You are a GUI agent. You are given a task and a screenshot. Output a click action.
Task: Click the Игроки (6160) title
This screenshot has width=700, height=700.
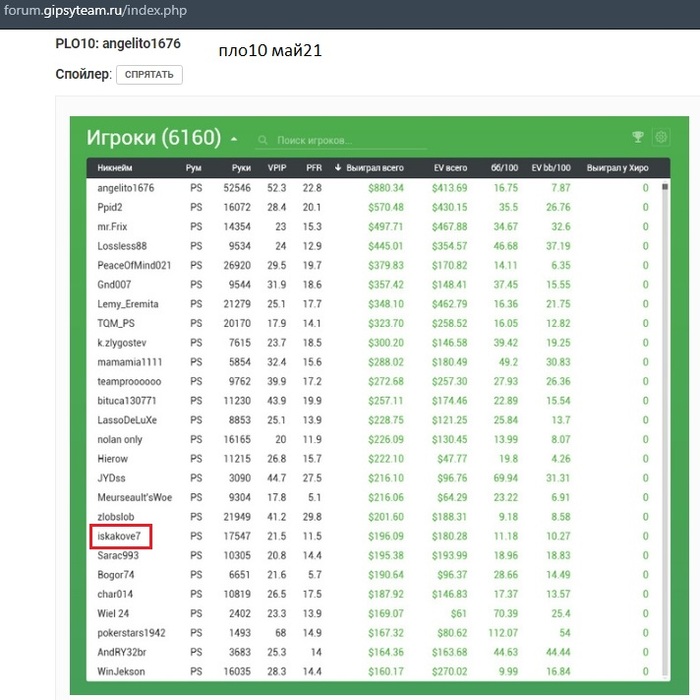point(154,137)
